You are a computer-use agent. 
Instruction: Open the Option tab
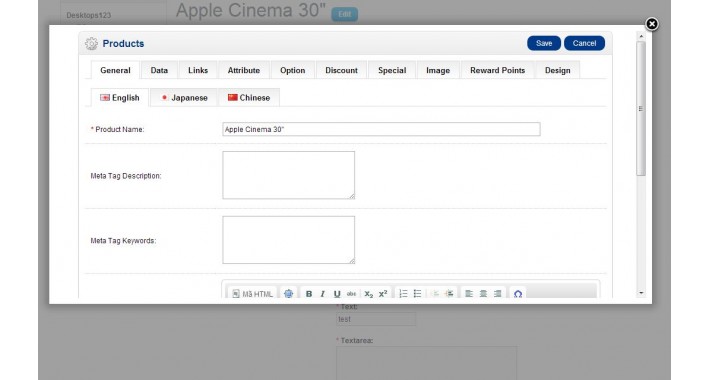coord(293,70)
